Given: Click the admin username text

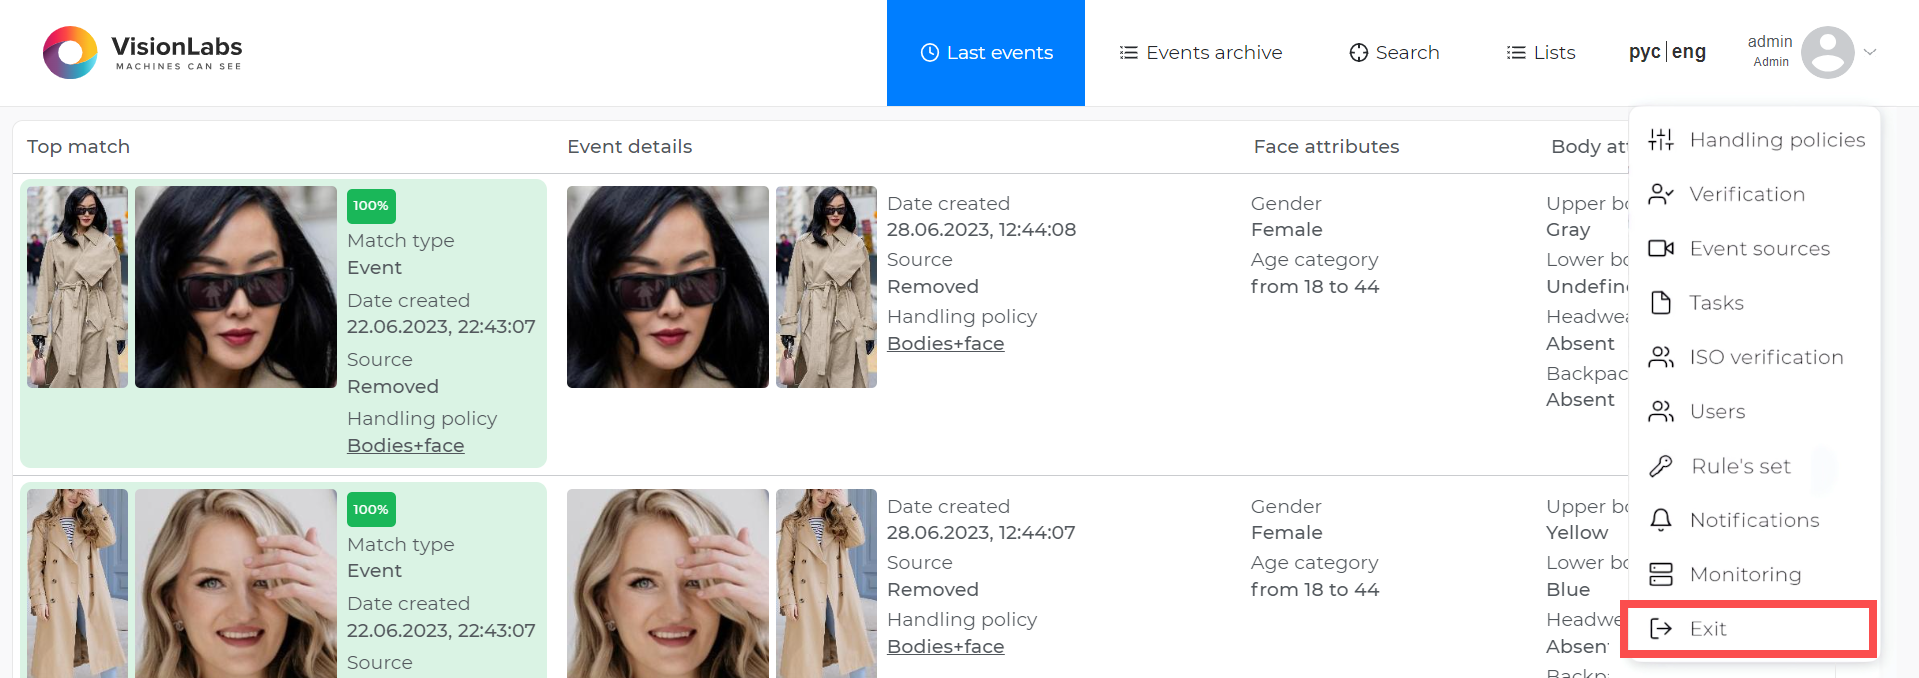Looking at the screenshot, I should coord(1770,41).
